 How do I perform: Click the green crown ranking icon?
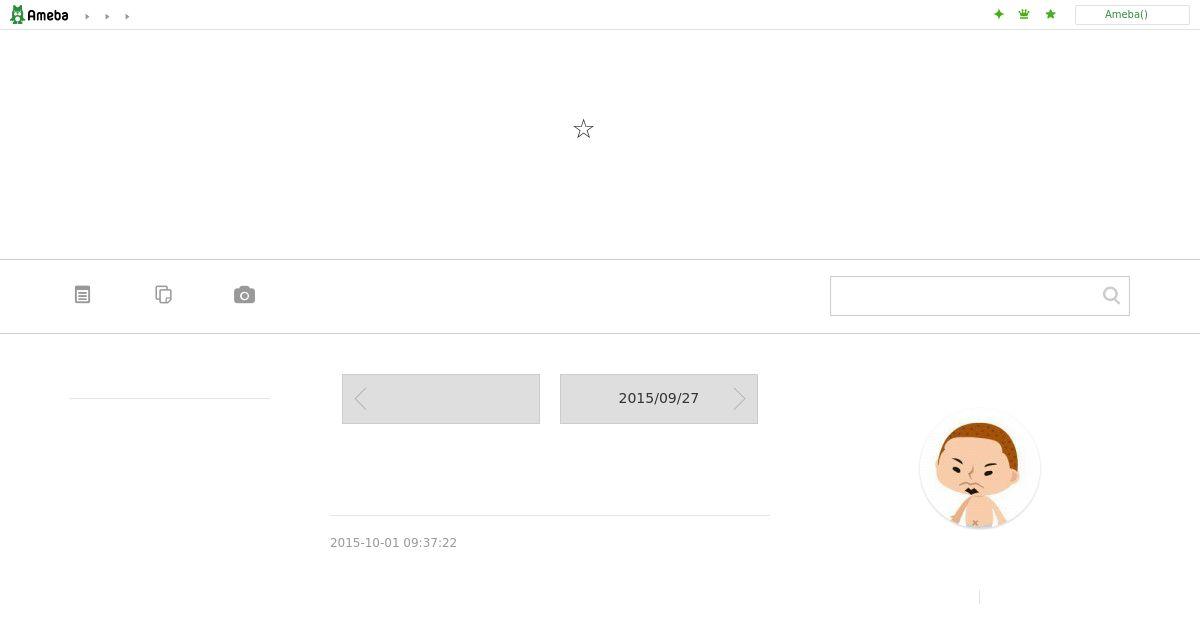(x=1024, y=14)
